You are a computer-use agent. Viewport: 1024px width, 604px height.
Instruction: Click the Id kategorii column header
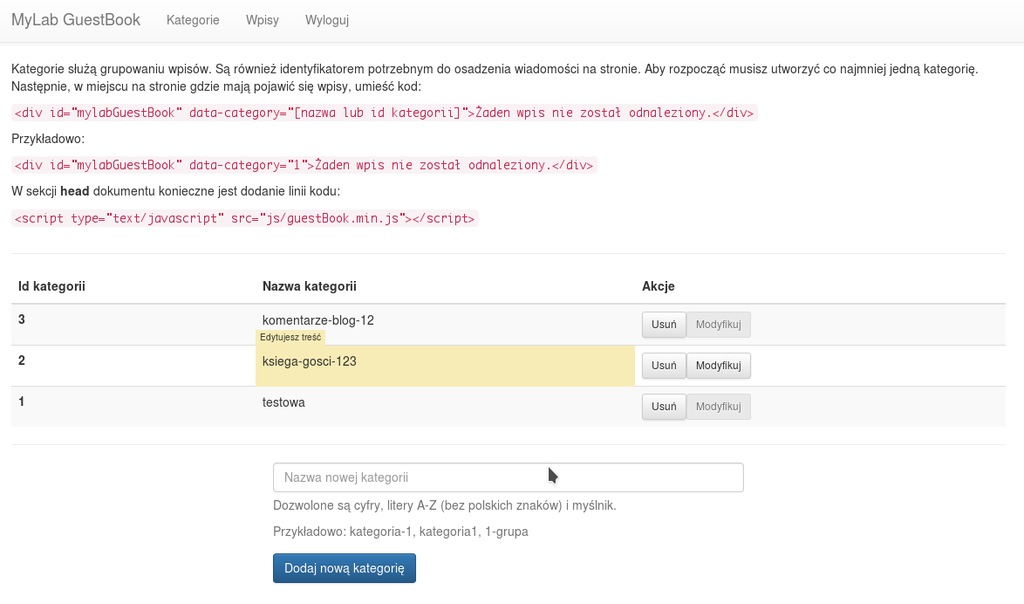tap(52, 286)
